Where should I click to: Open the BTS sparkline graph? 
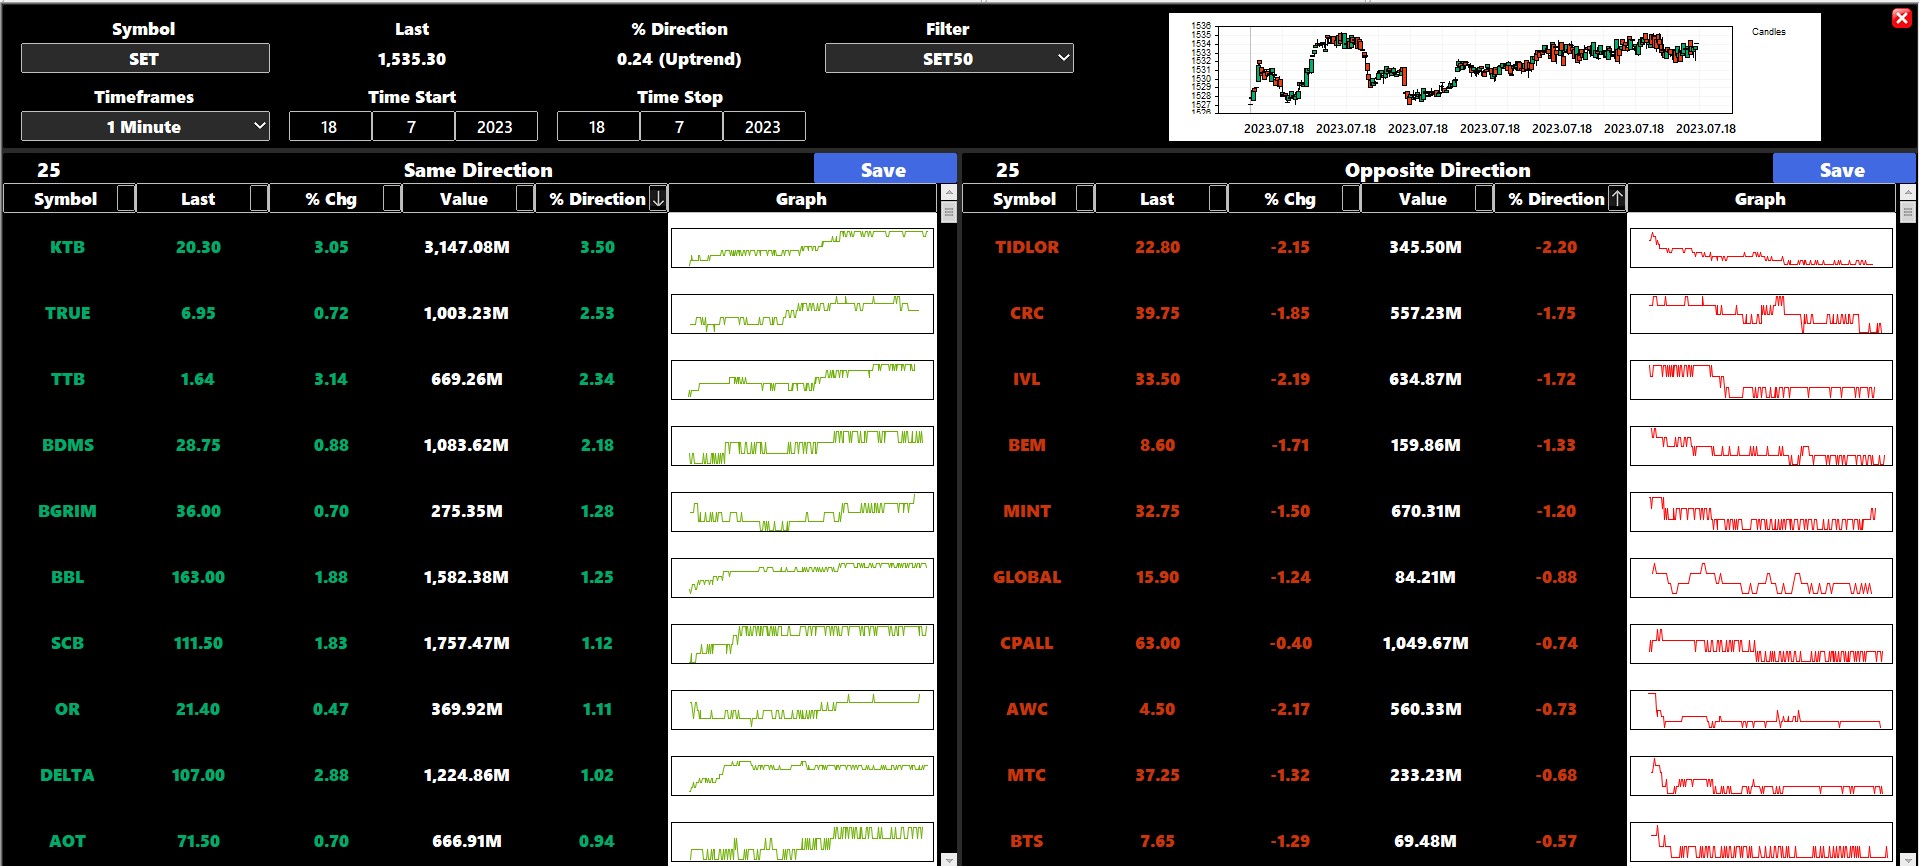click(1761, 842)
